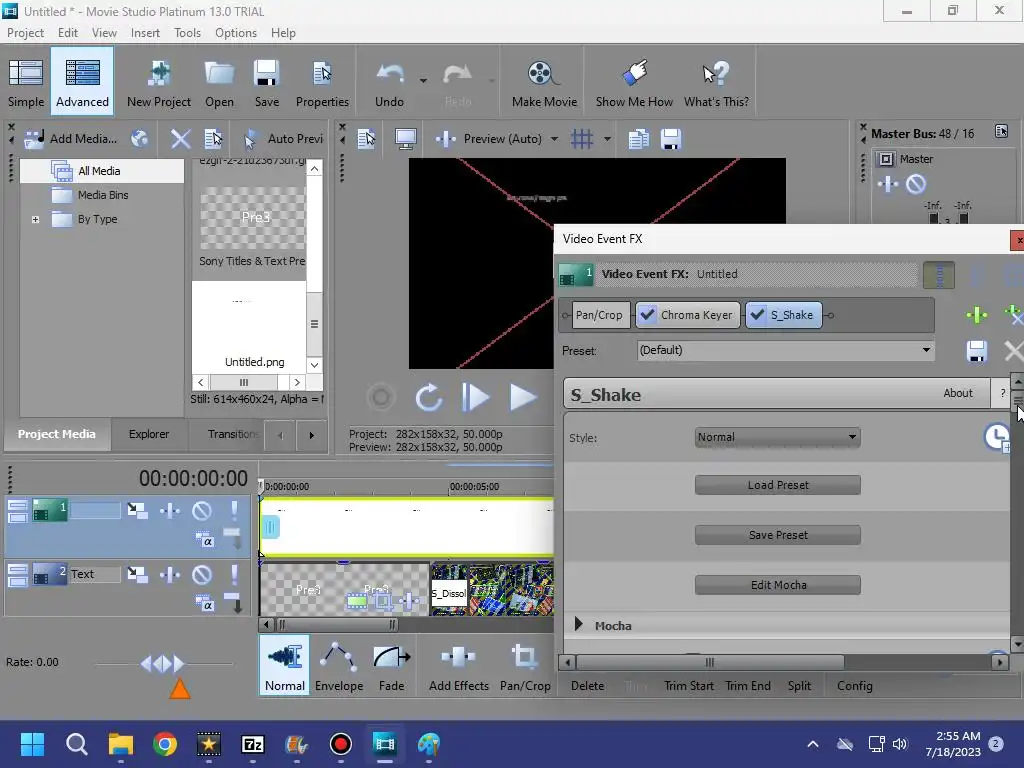Open the Project menu

(25, 33)
